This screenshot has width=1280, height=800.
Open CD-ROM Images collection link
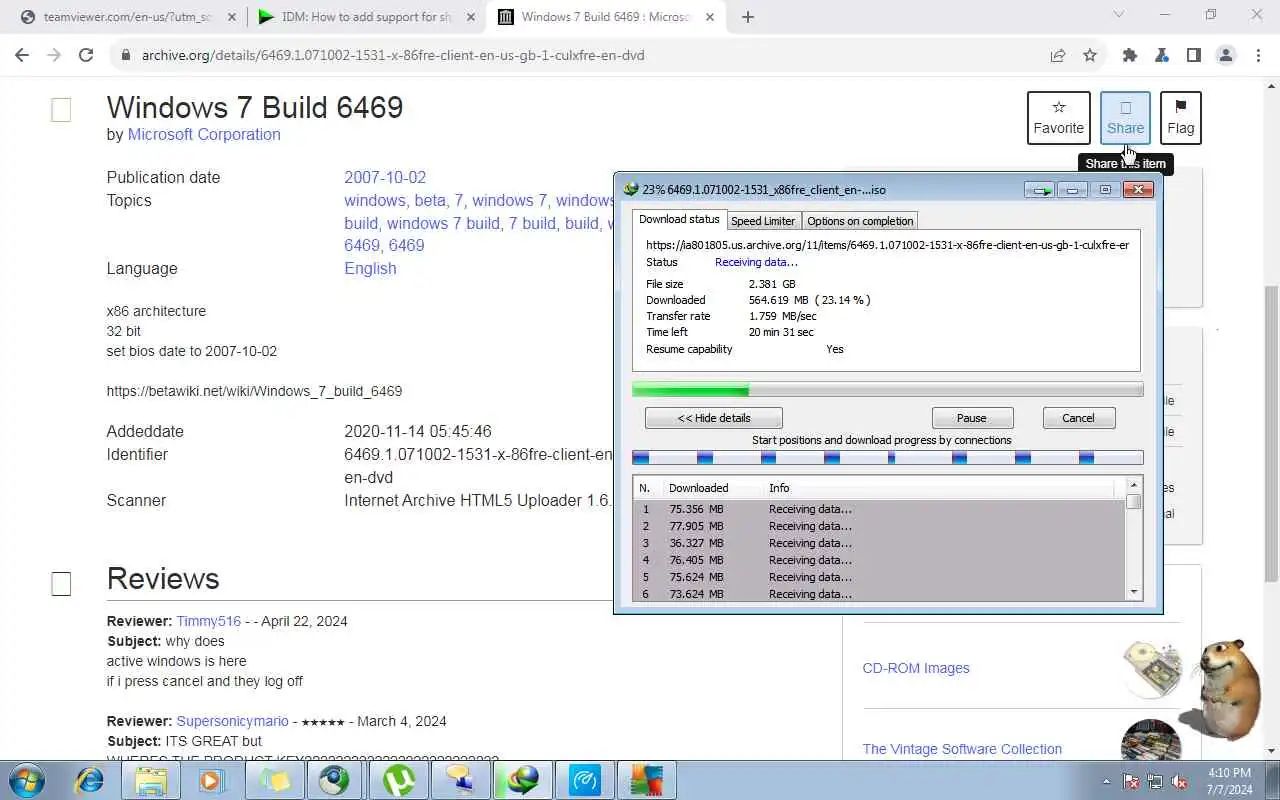point(916,668)
